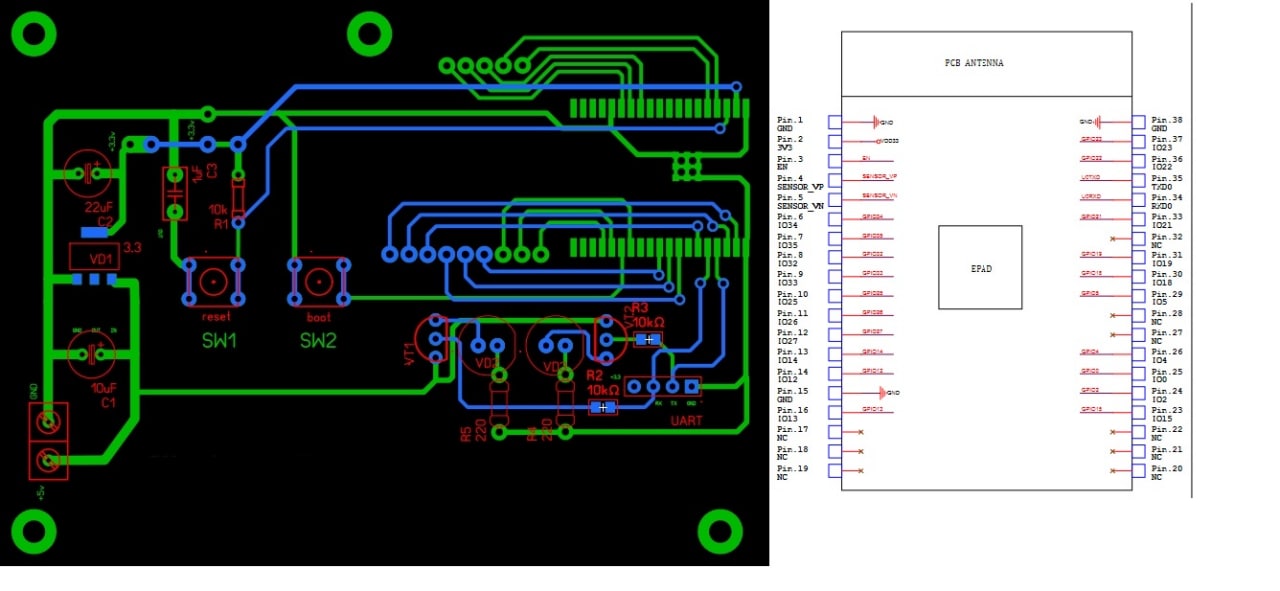Click the 'Pin.4 SENSOR_VP' label

tap(800, 182)
